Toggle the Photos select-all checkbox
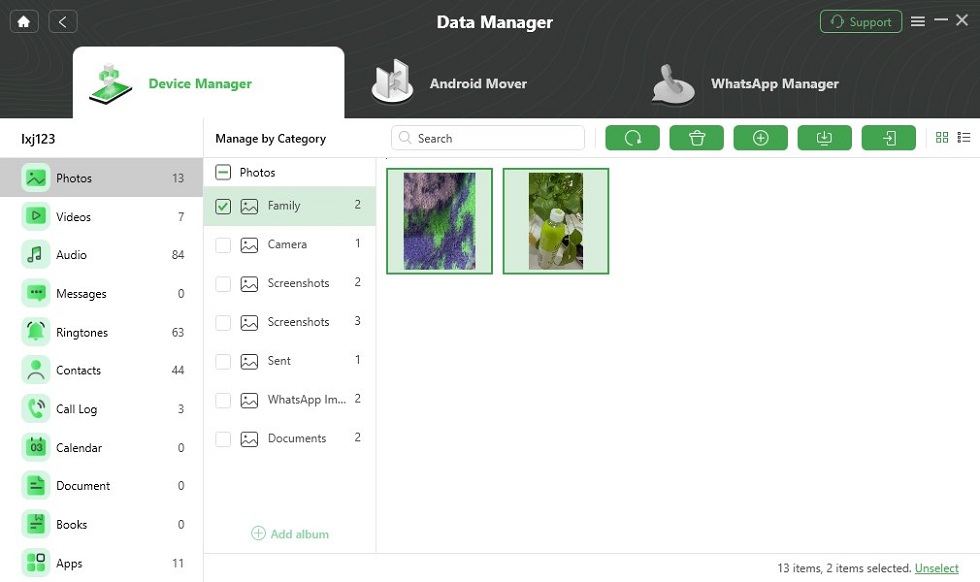Screen dimensions: 980x582 [223, 173]
